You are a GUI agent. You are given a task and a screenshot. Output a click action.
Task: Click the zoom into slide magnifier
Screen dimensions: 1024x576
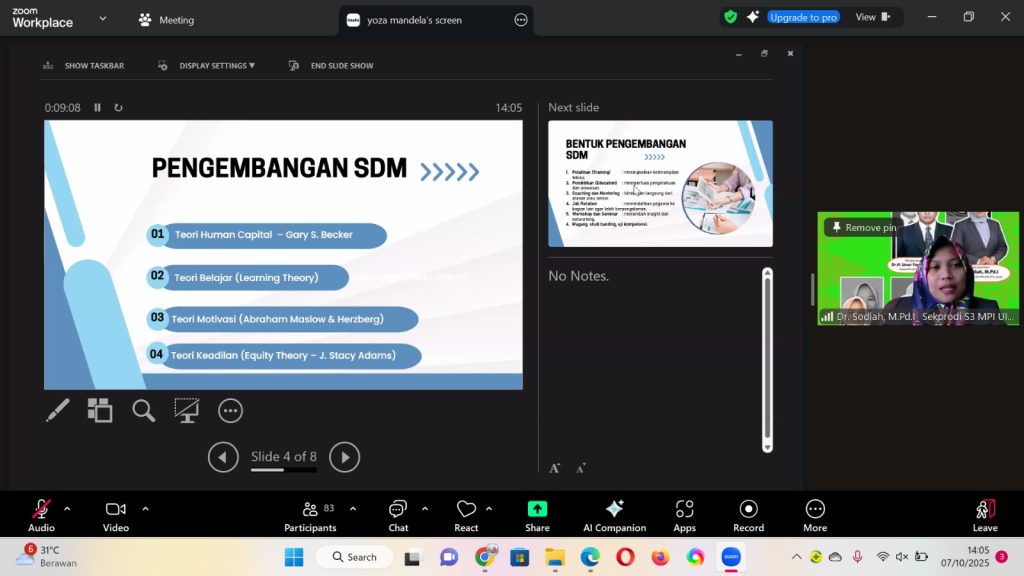point(143,410)
